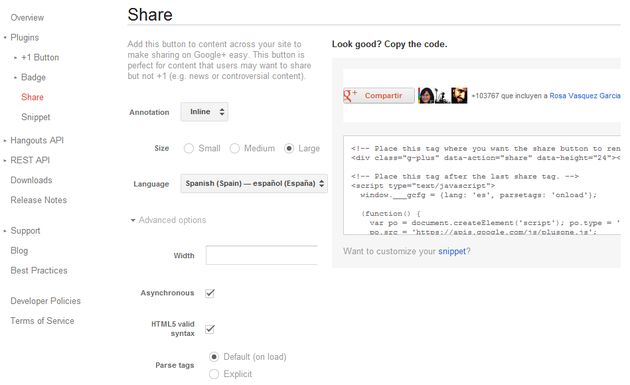Click the first profile photo thumbnail in preview
630x385 pixels.
pyautogui.click(x=426, y=96)
